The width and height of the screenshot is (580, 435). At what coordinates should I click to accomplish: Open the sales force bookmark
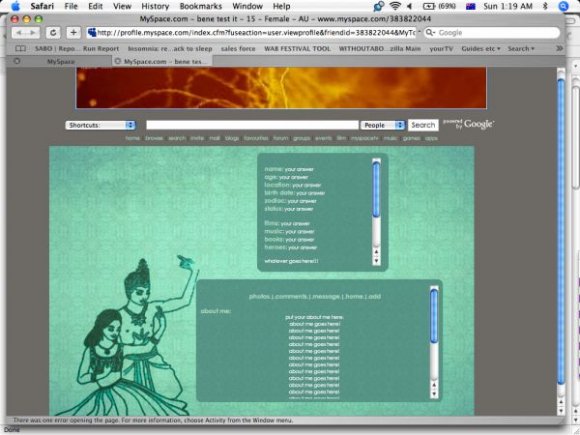coord(238,48)
